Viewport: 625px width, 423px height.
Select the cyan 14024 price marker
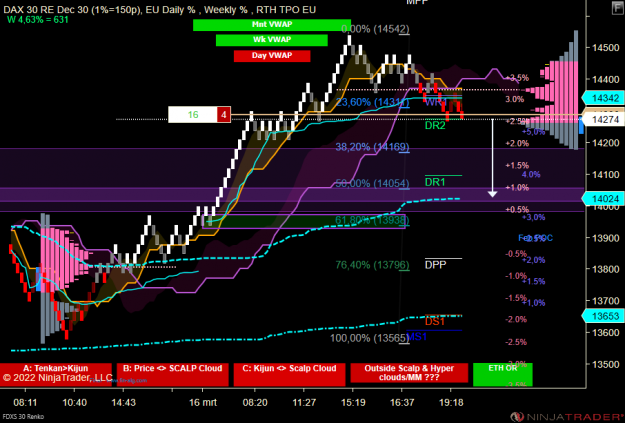(x=603, y=199)
